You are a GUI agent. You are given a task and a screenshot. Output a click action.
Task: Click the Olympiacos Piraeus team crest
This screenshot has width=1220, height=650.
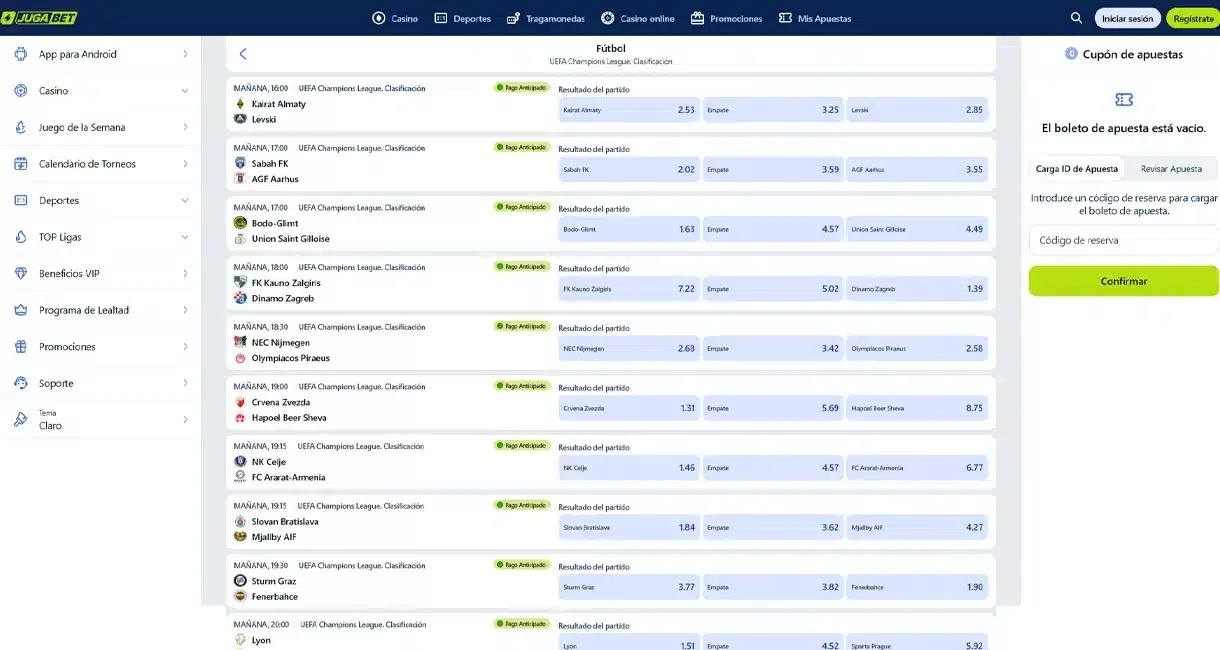pyautogui.click(x=240, y=358)
